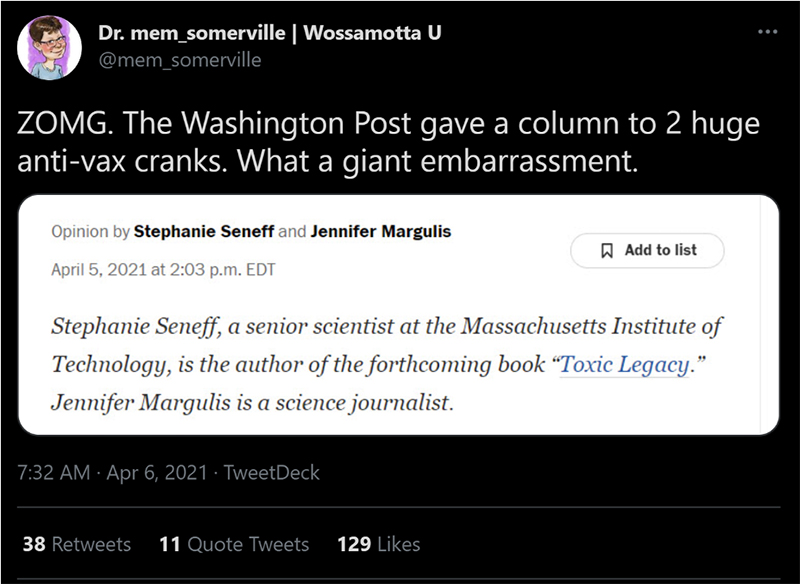This screenshot has height=584, width=800.
Task: Click the @mem_somerville handle
Action: click(x=180, y=60)
